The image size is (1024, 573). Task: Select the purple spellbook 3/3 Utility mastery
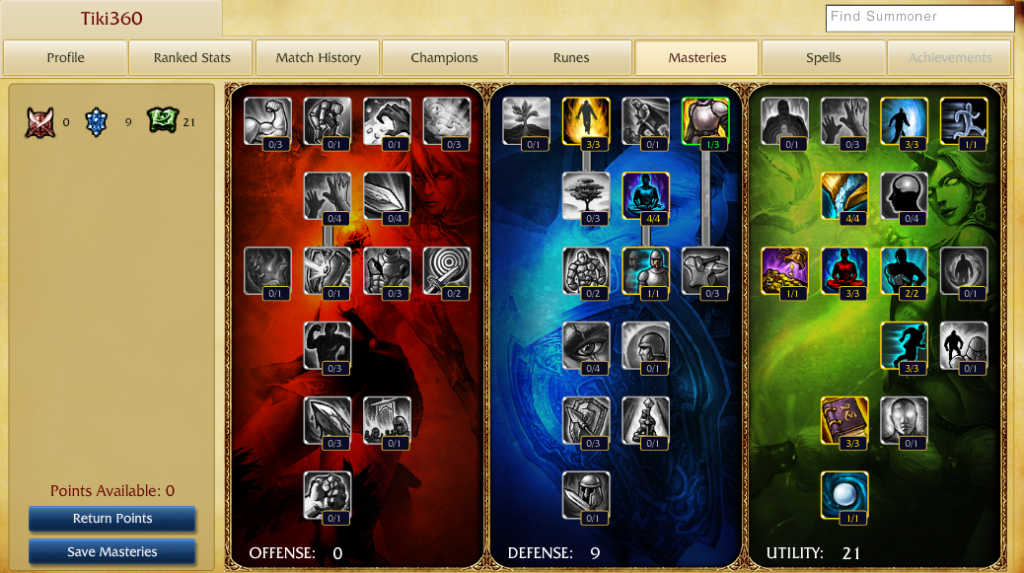click(x=844, y=422)
